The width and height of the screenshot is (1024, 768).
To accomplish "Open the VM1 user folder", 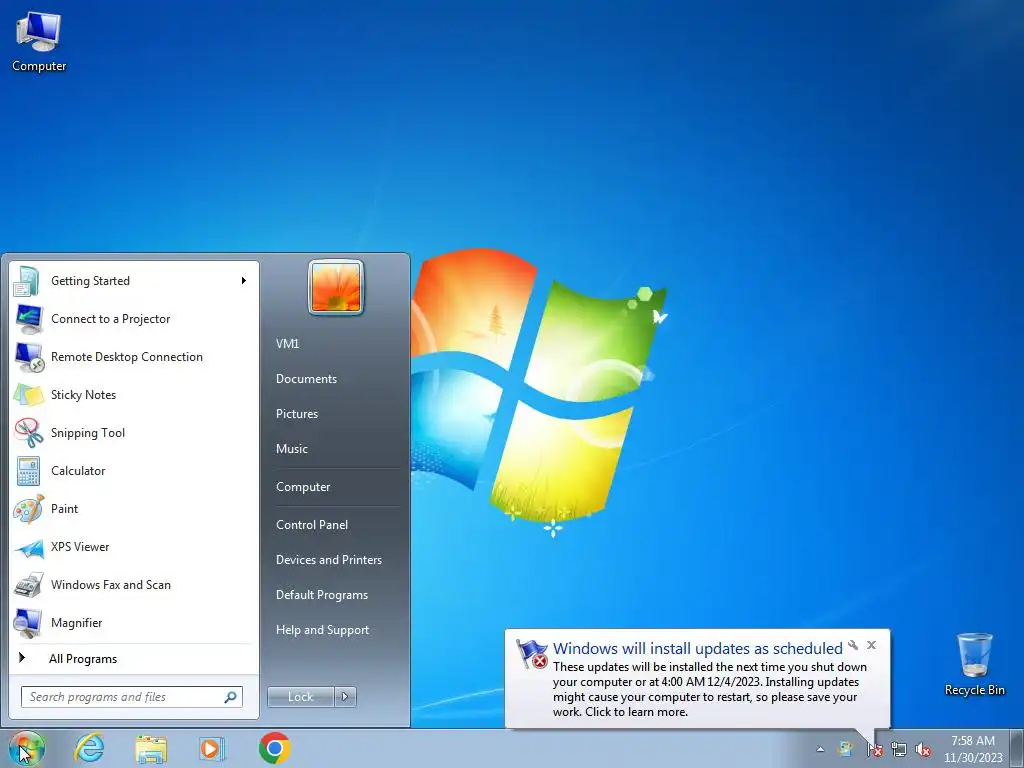I will (x=287, y=344).
